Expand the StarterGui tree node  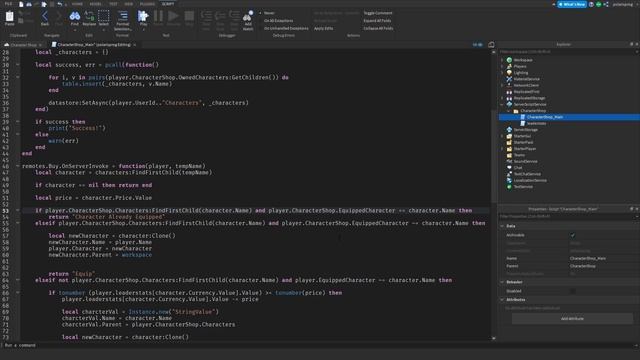click(502, 136)
